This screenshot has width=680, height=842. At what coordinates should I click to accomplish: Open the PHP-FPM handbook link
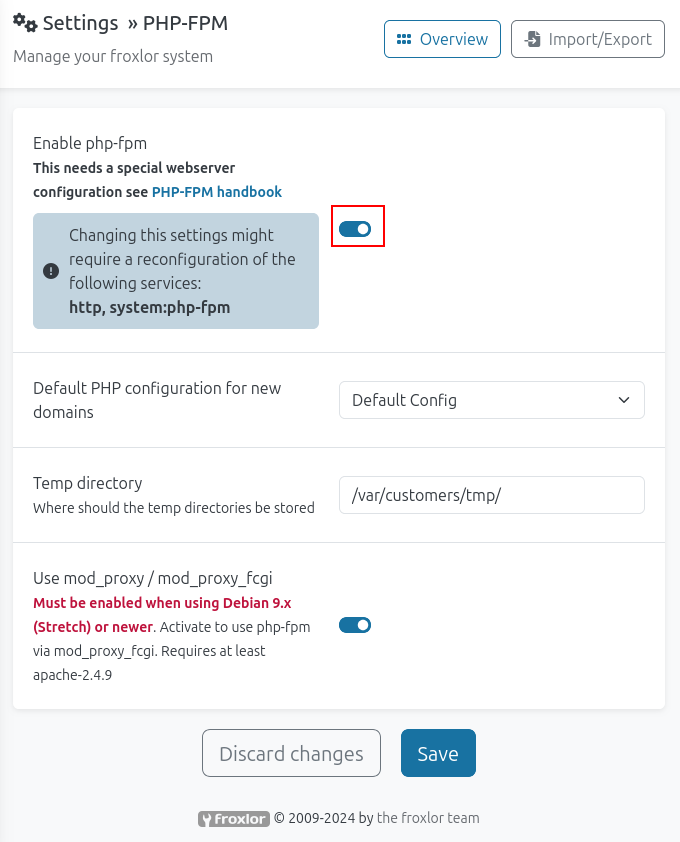[x=217, y=192]
